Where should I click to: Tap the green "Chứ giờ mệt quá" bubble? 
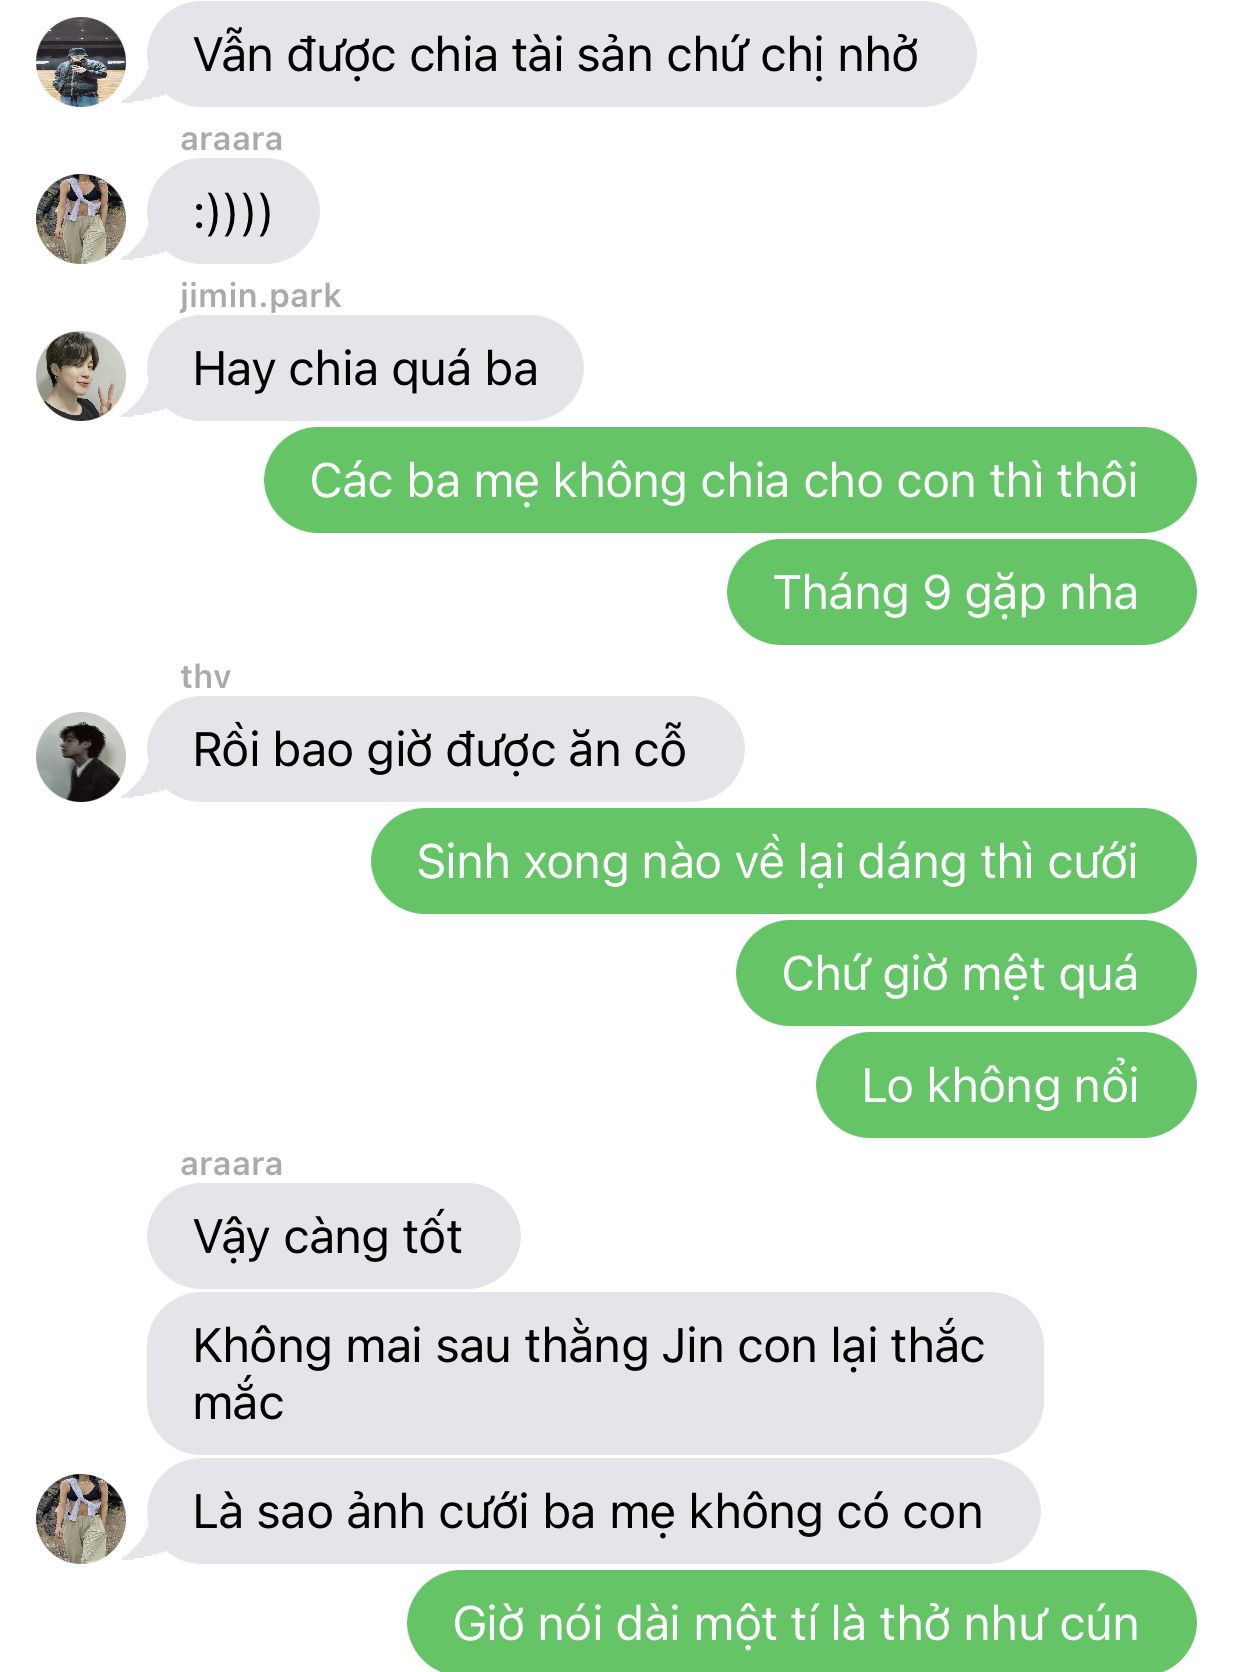pyautogui.click(x=966, y=973)
